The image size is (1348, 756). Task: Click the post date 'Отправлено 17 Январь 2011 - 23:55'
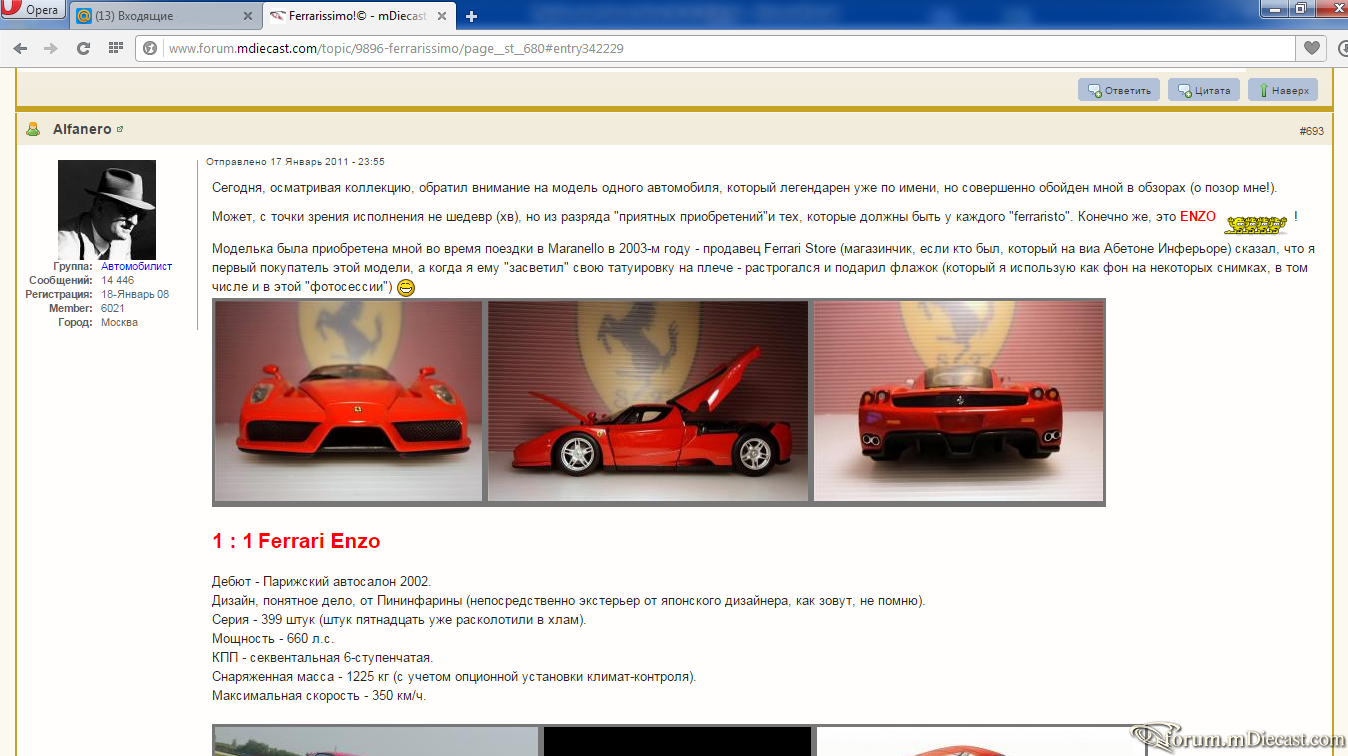pyautogui.click(x=295, y=161)
